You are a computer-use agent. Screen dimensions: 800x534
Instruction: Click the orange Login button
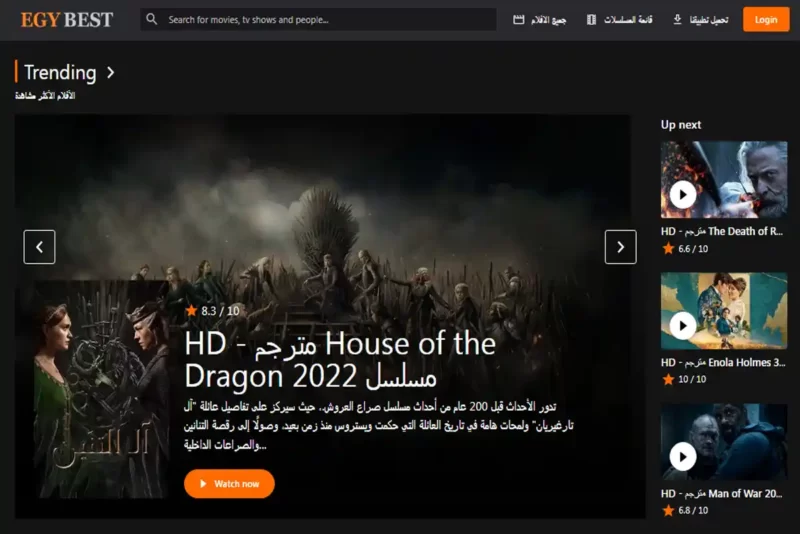766,19
